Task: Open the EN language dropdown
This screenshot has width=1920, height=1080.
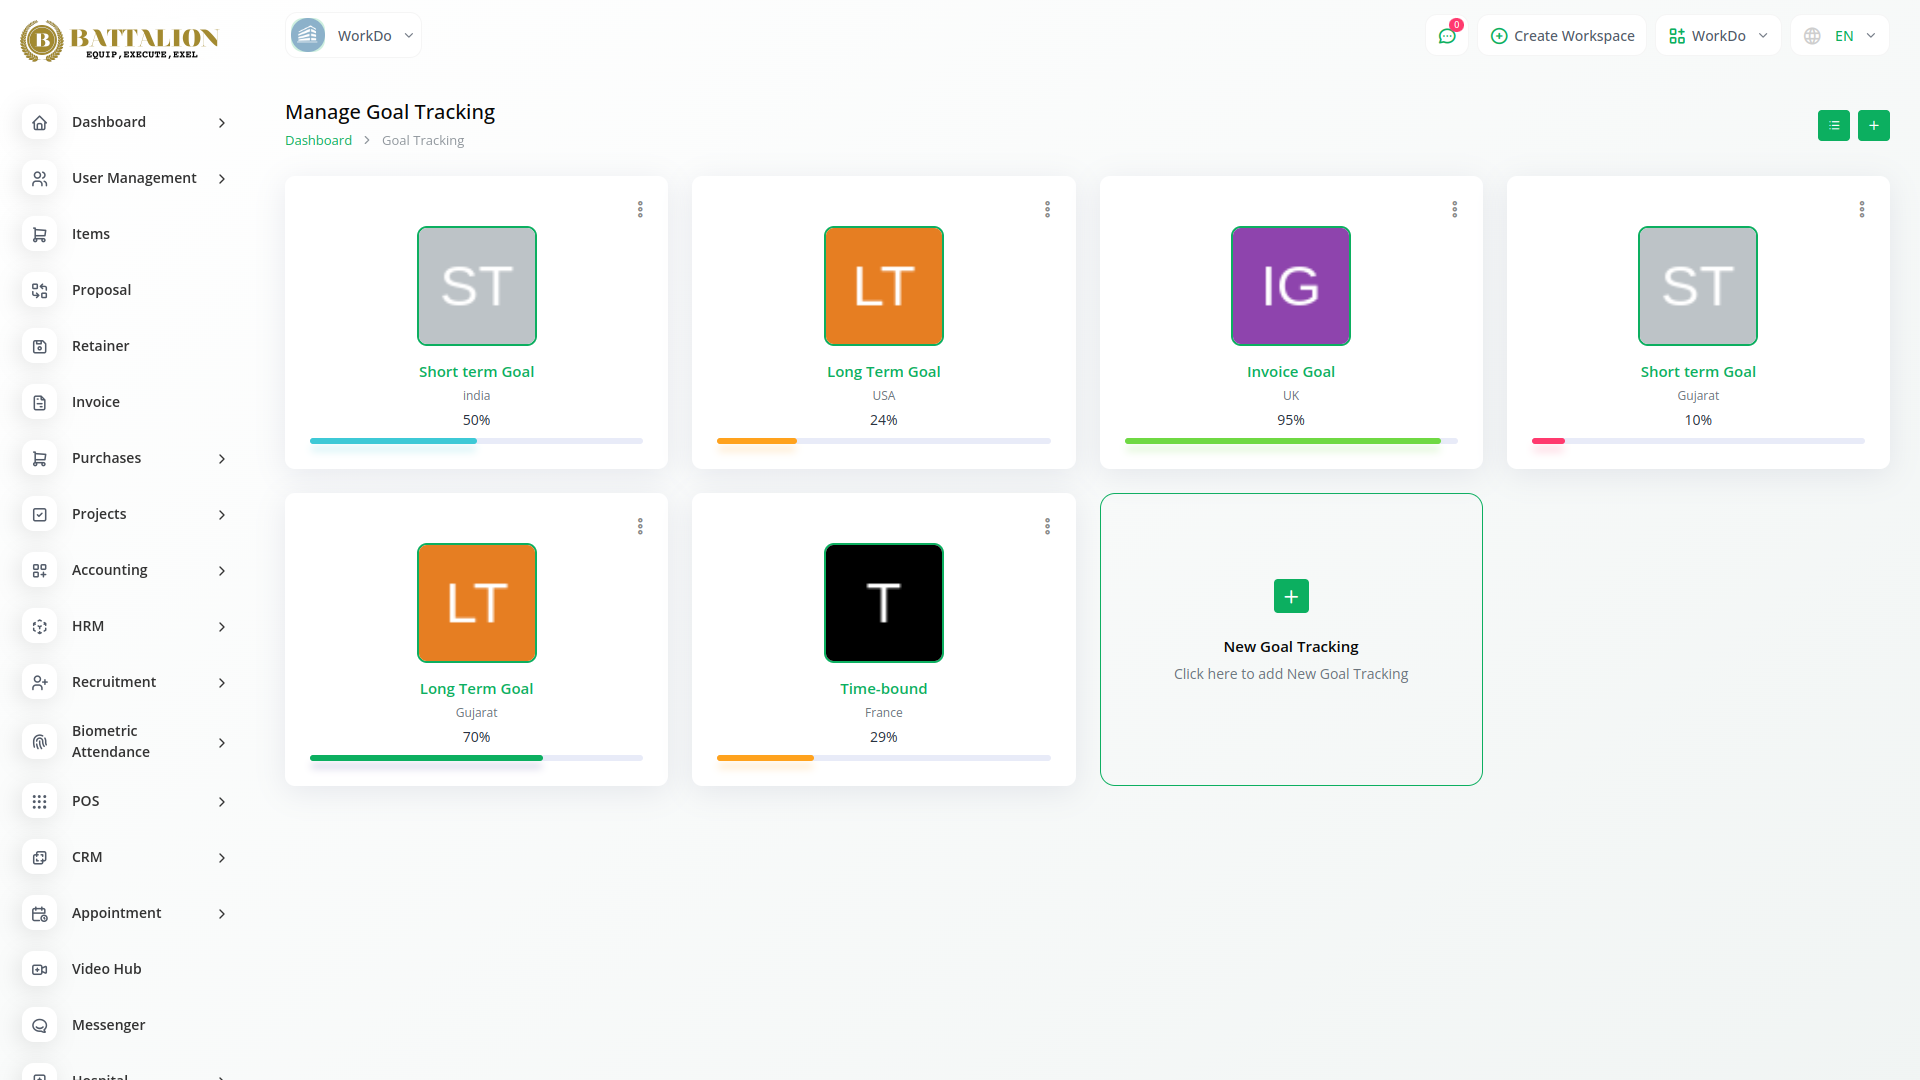Action: point(1840,36)
